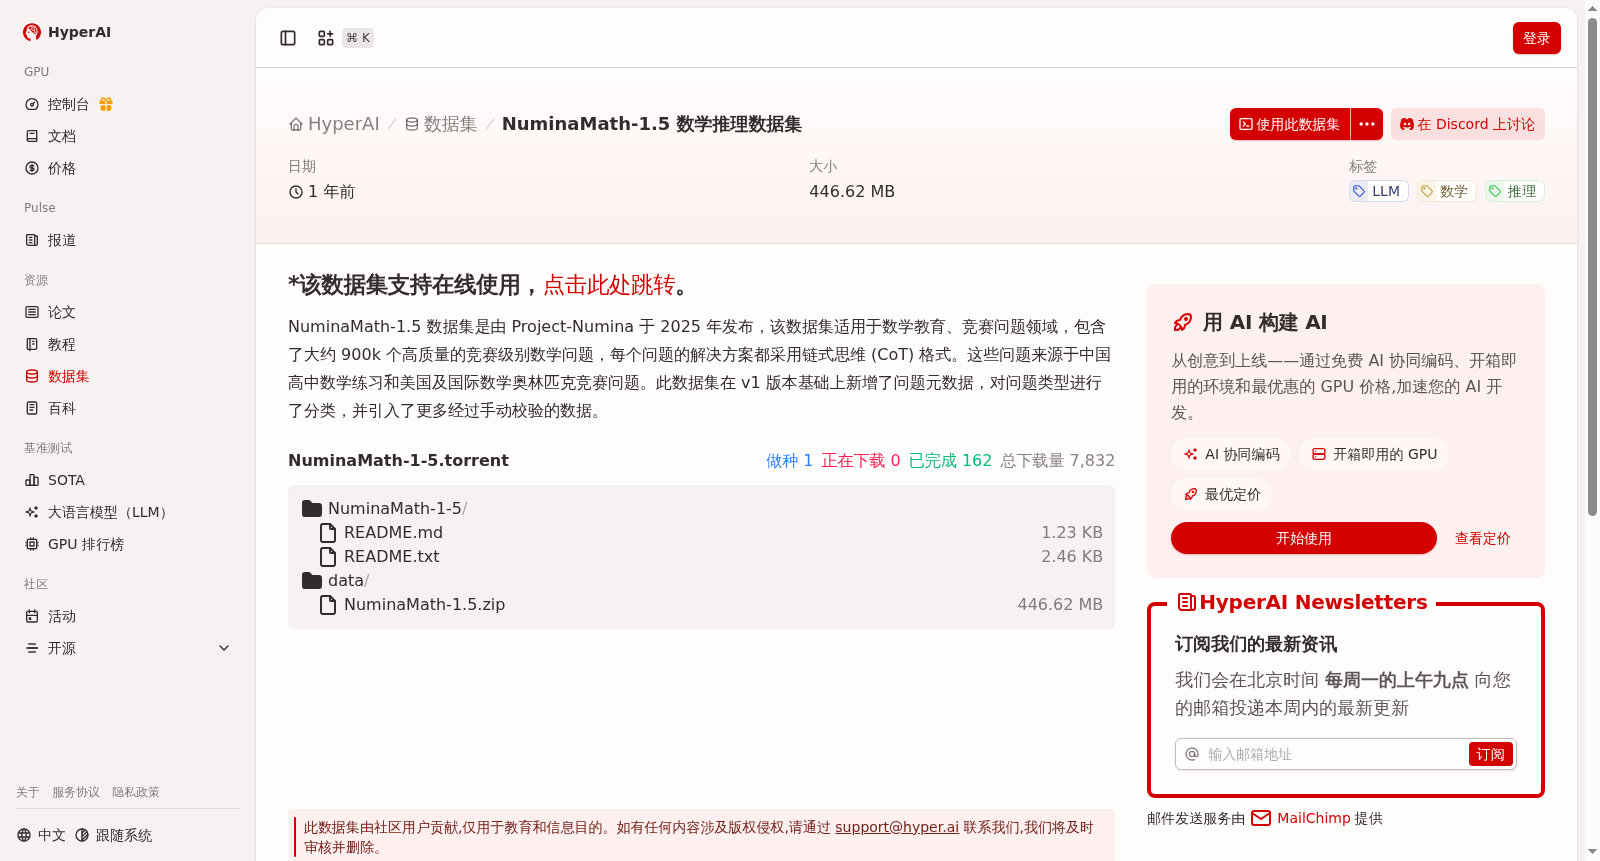1600x861 pixels.
Task: Click the gift icon beside 控制台
Action: pyautogui.click(x=106, y=104)
